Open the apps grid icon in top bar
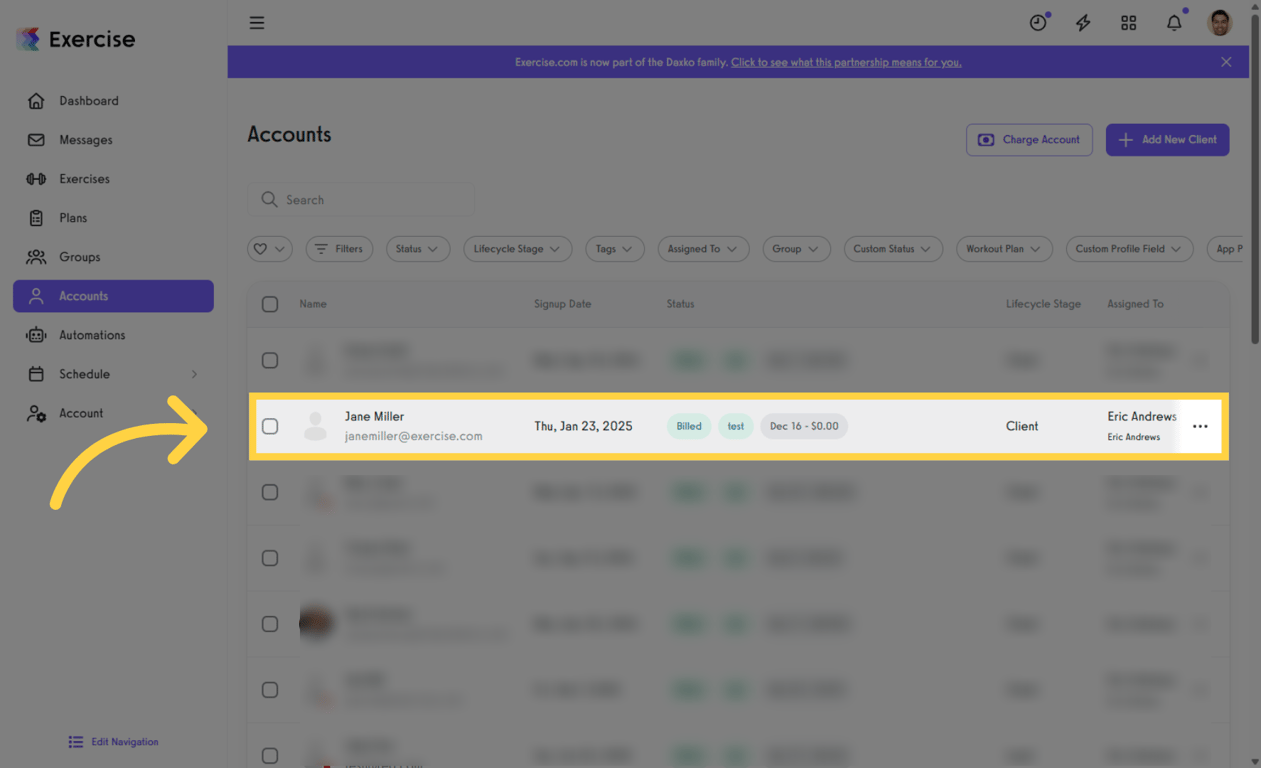The image size is (1261, 768). click(x=1129, y=22)
